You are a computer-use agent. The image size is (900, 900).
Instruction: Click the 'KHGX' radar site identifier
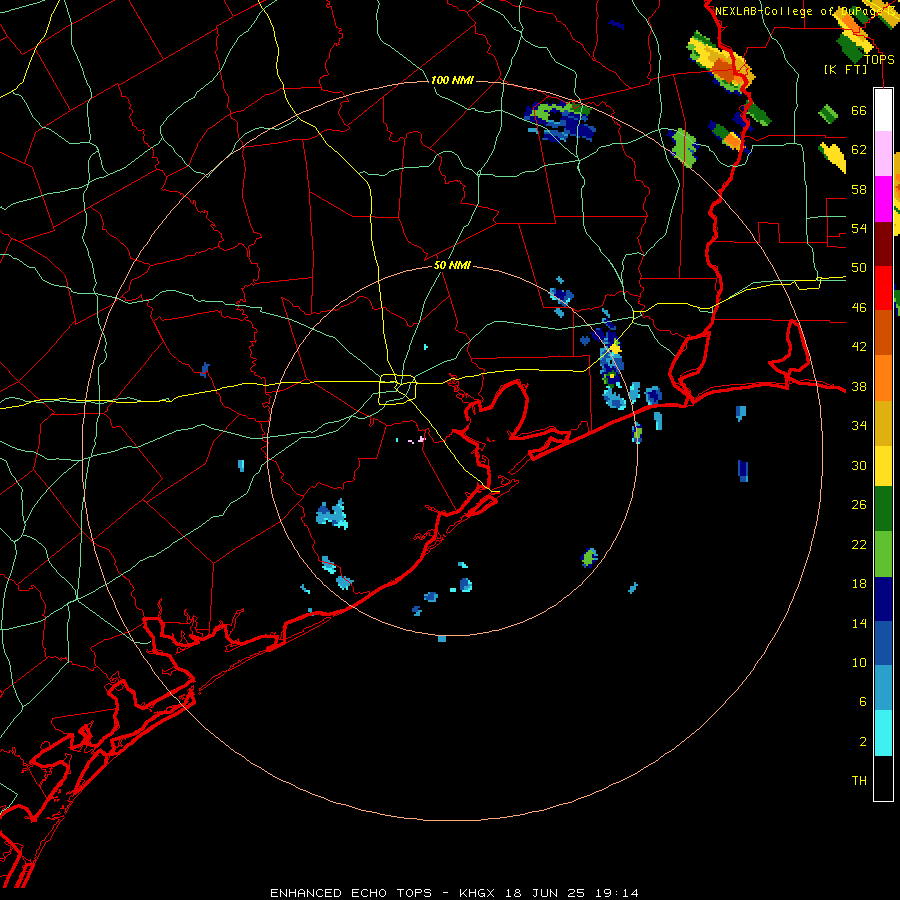tap(477, 893)
